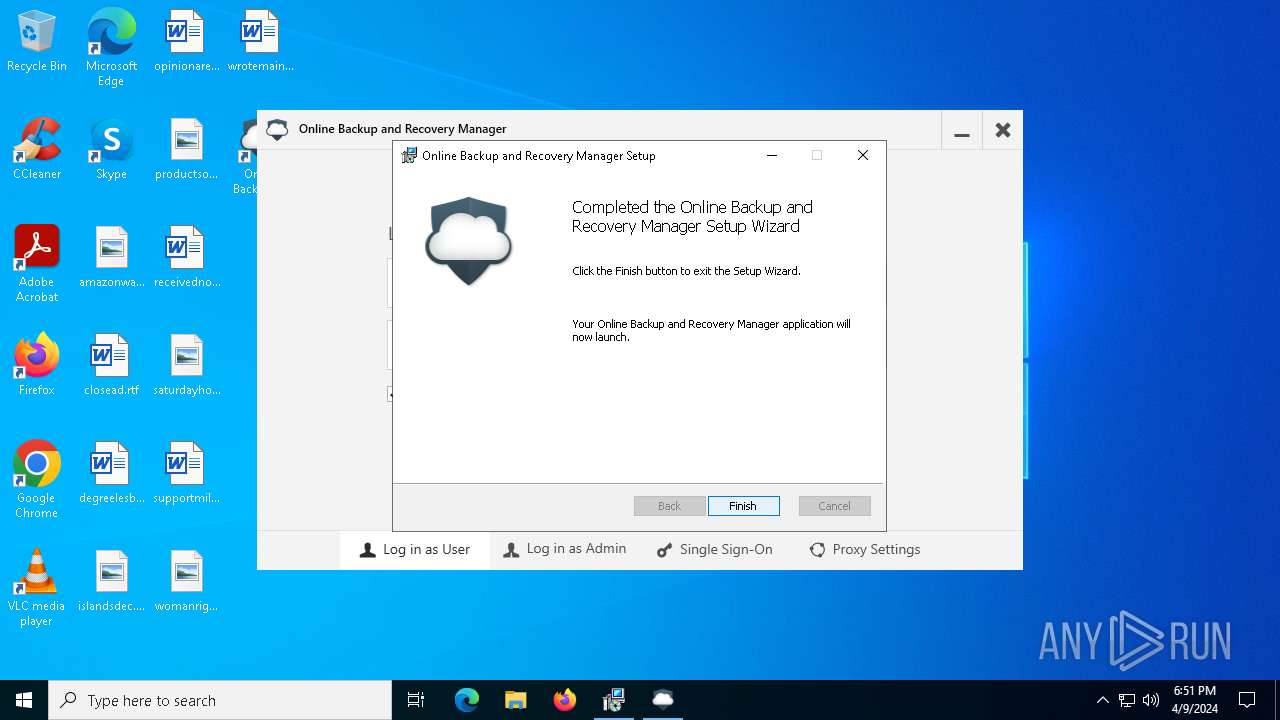
Task: Minimize the Online Backup and Recovery Manager window
Action: (x=962, y=130)
